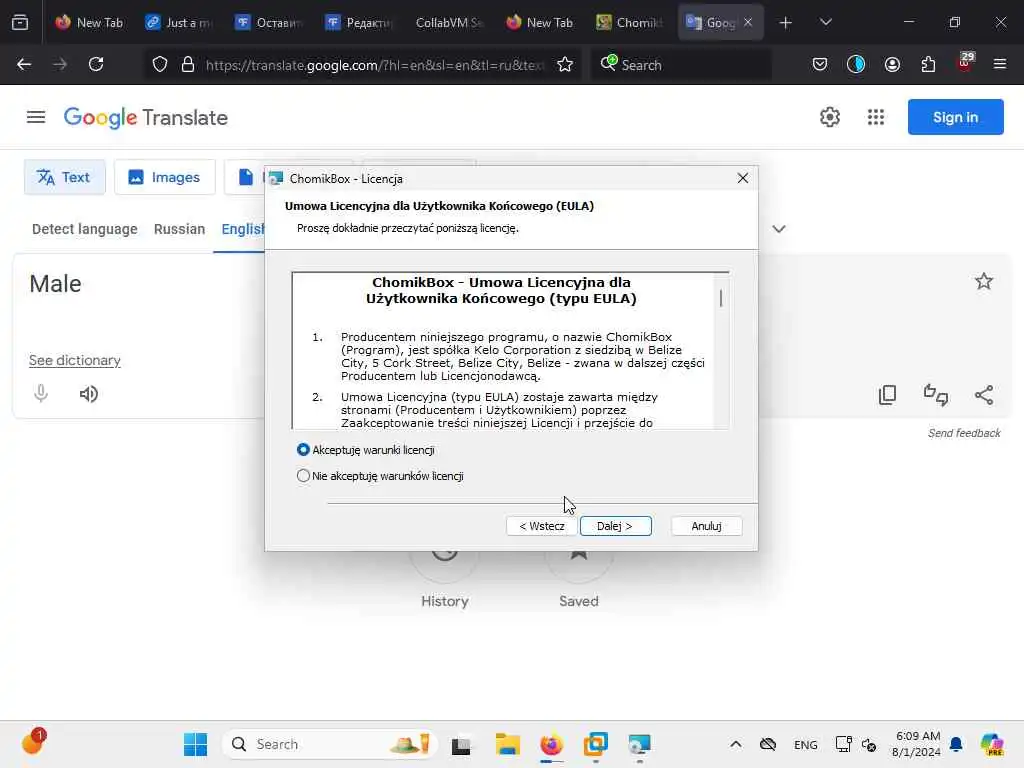
Task: Select 'Akceptuję warunki licencji' radio button
Action: pos(303,450)
